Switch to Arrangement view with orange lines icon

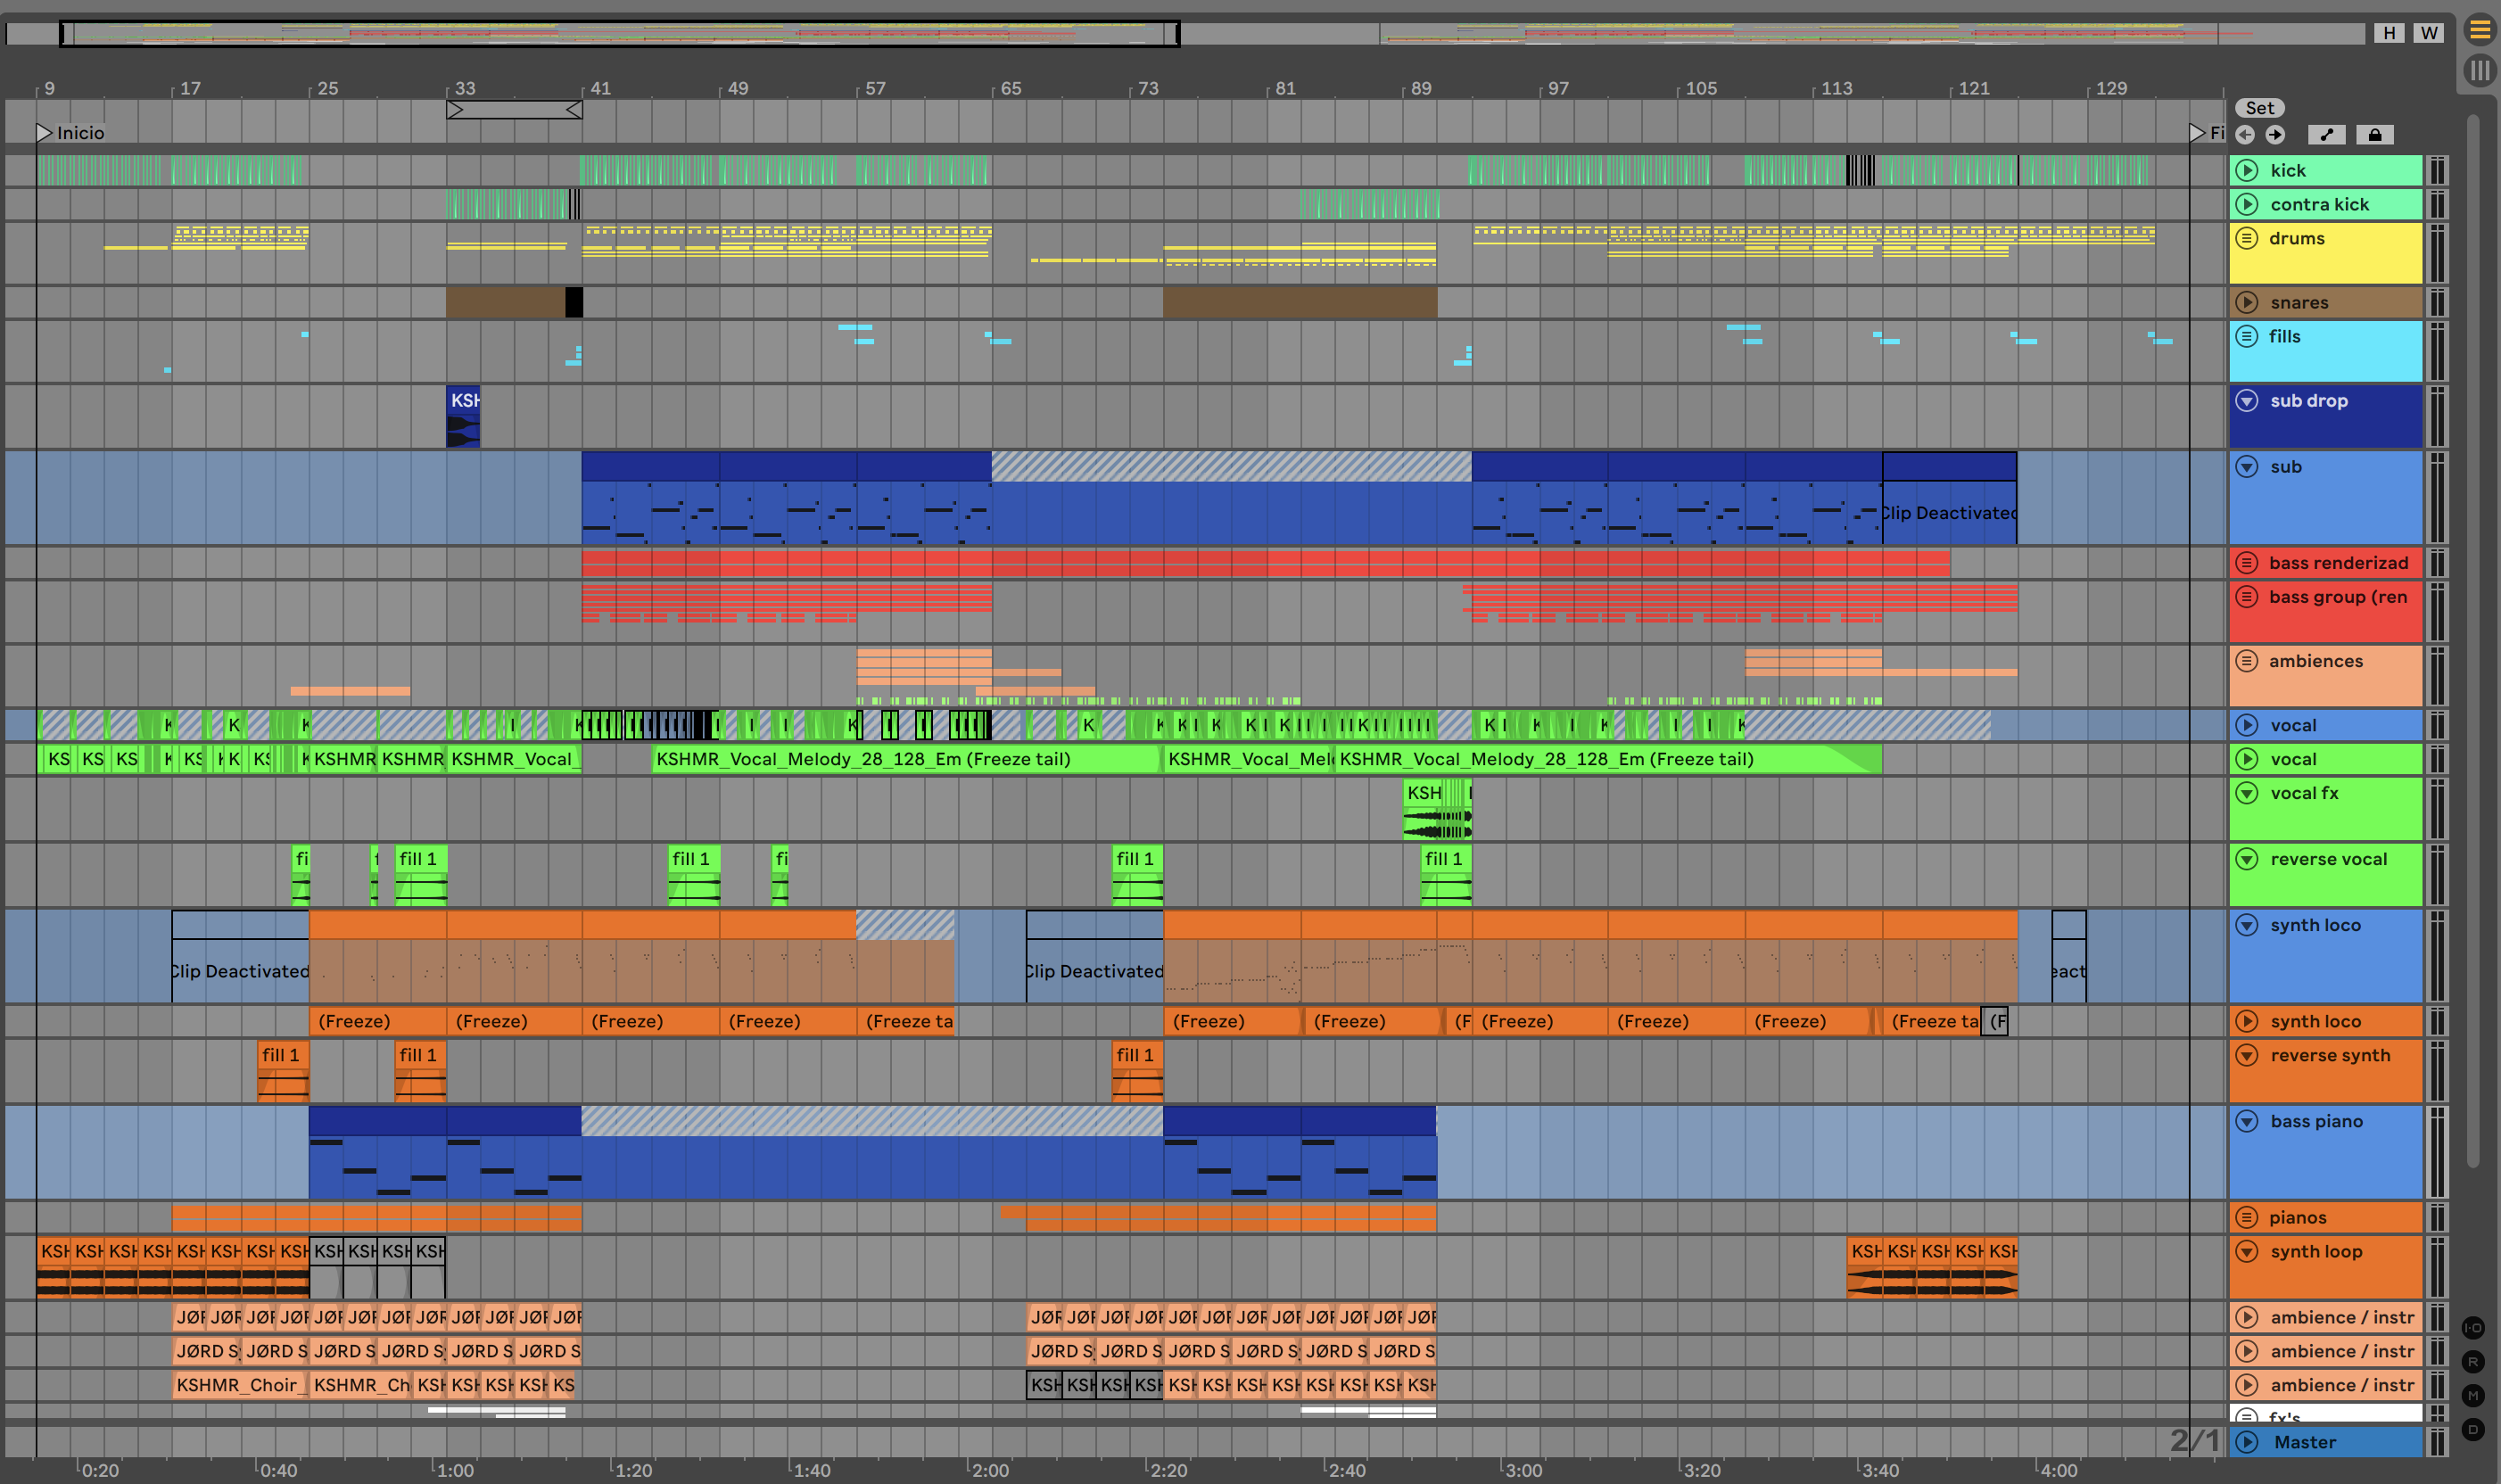[2479, 30]
